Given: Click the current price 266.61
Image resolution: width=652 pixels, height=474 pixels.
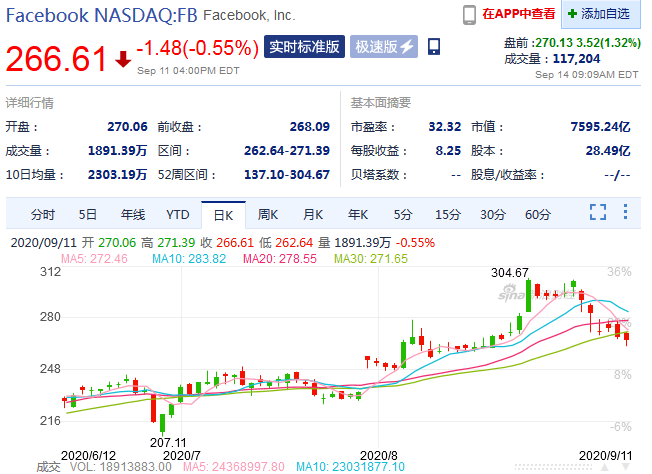Looking at the screenshot, I should point(57,59).
